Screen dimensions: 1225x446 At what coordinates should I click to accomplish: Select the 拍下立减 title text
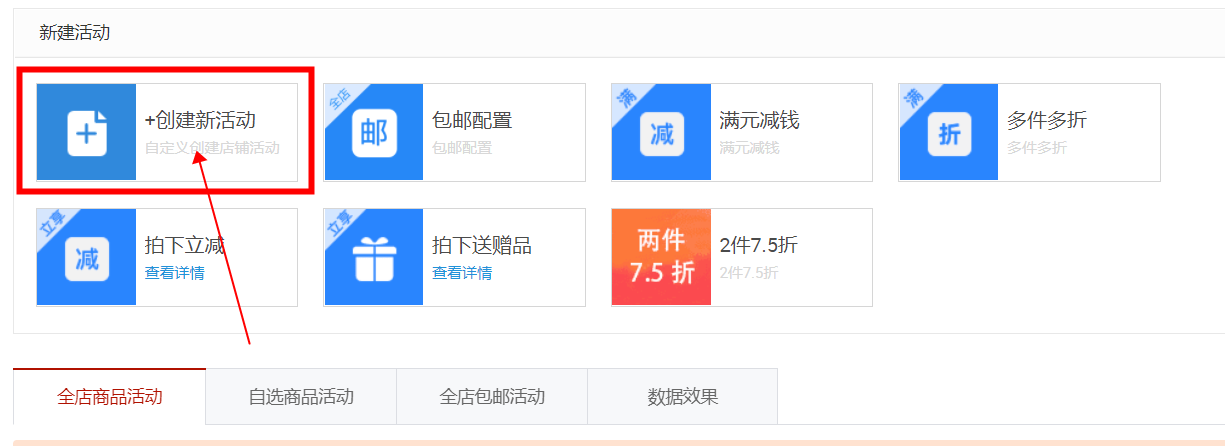coord(185,246)
